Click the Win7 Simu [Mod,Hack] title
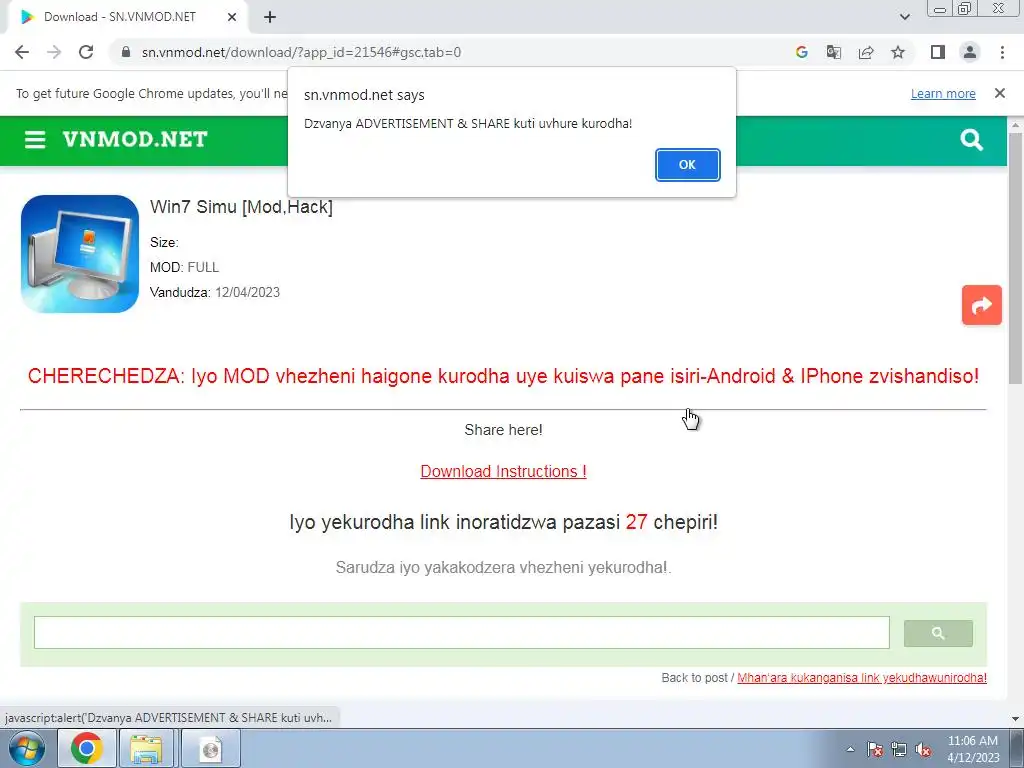The image size is (1024, 768). pos(241,207)
